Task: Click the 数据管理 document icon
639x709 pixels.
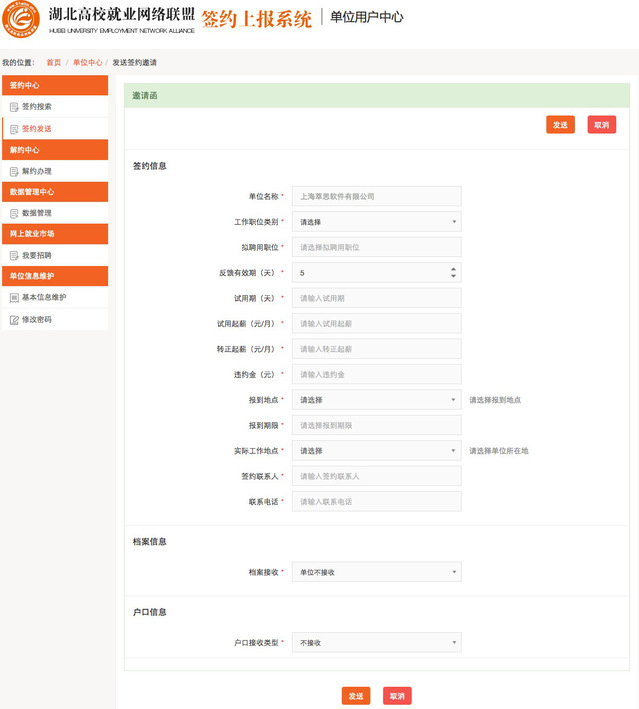Action: (14, 213)
